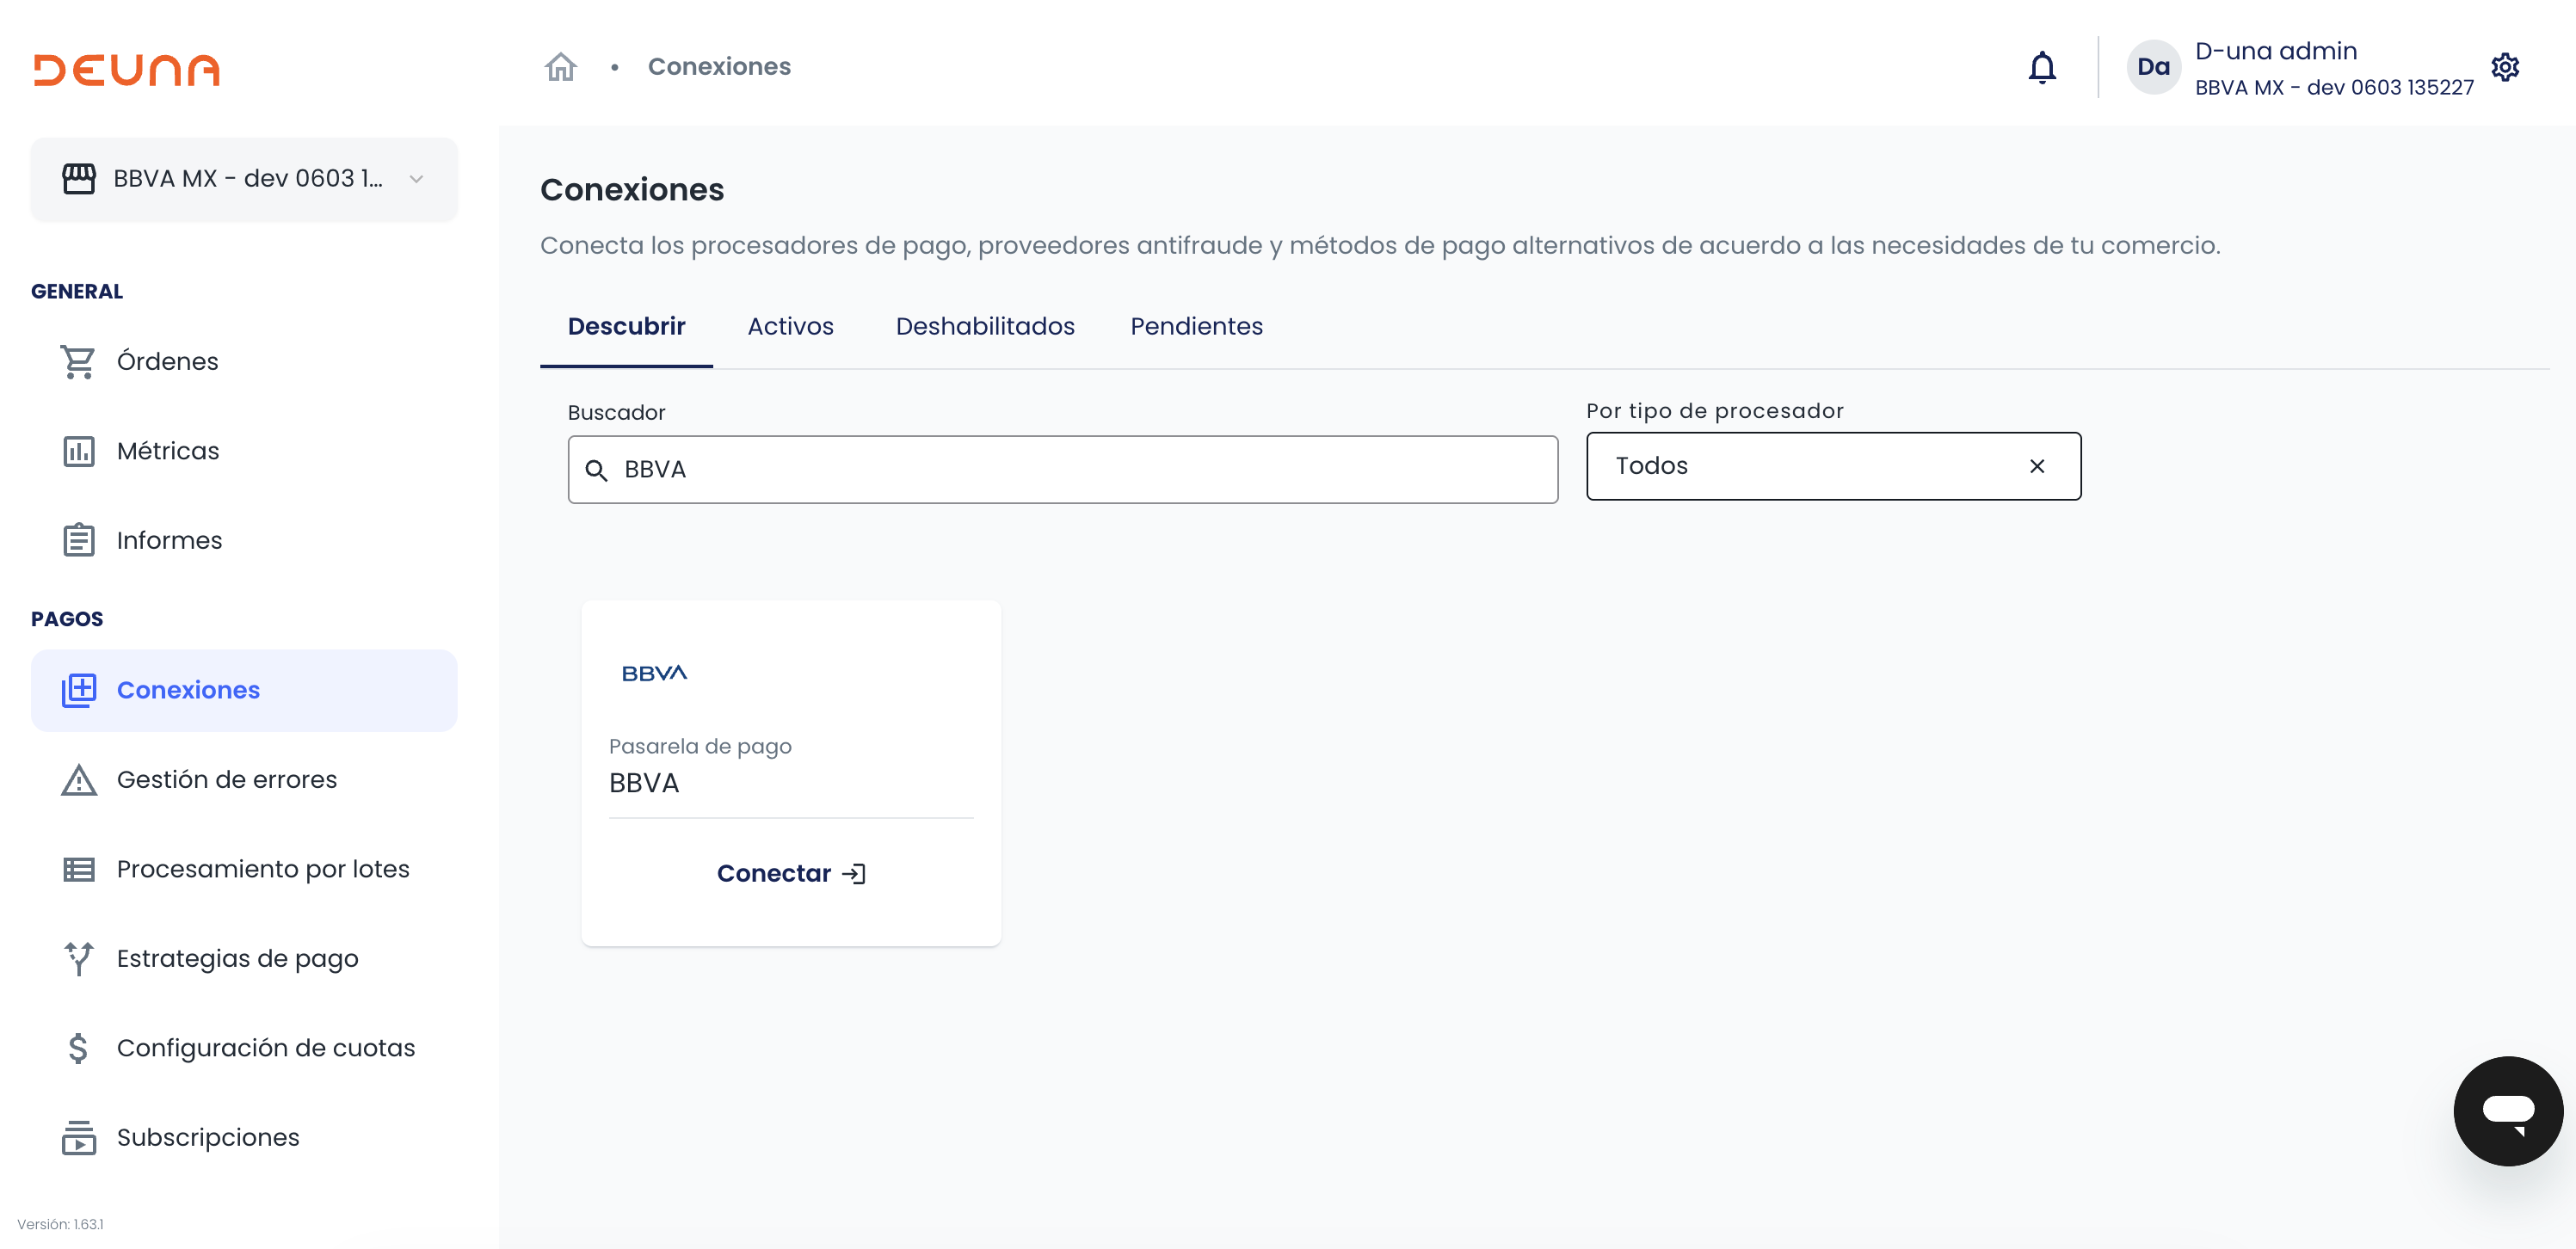Image resolution: width=2576 pixels, height=1249 pixels.
Task: Open the settings gear icon
Action: [2504, 67]
